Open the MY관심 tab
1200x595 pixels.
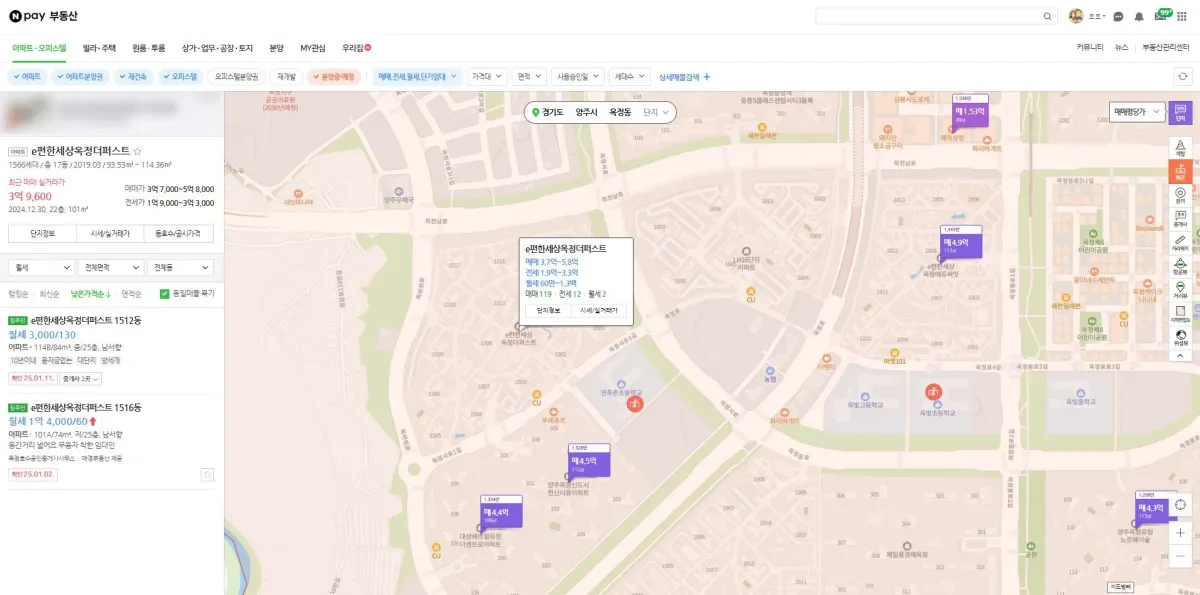click(x=313, y=48)
